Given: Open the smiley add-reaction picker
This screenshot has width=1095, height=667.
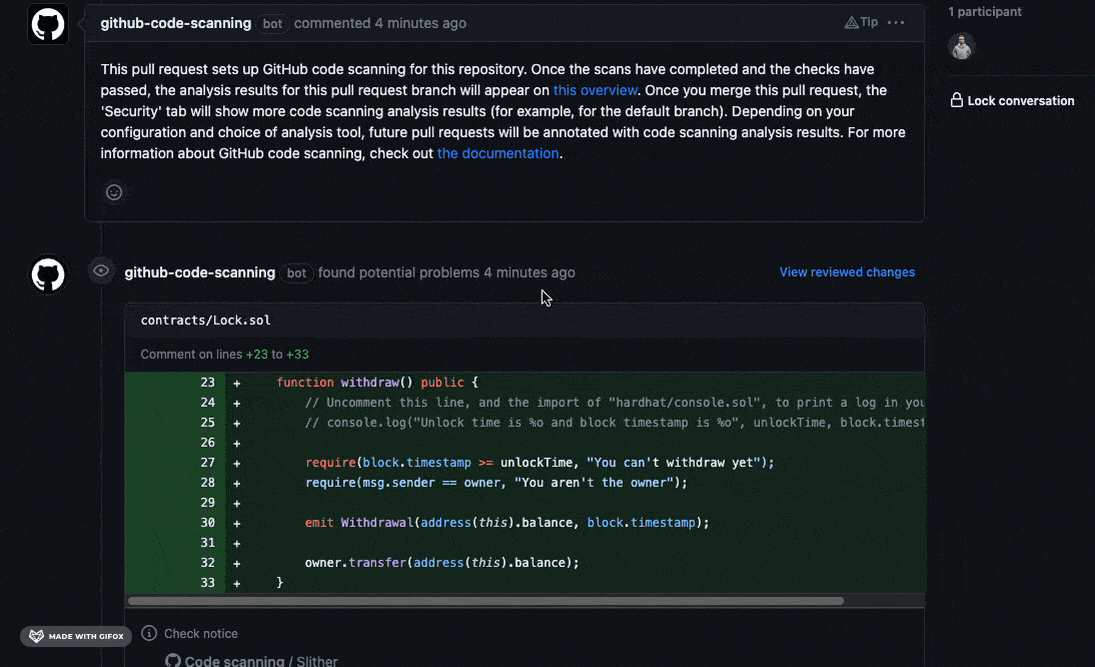Looking at the screenshot, I should [114, 192].
